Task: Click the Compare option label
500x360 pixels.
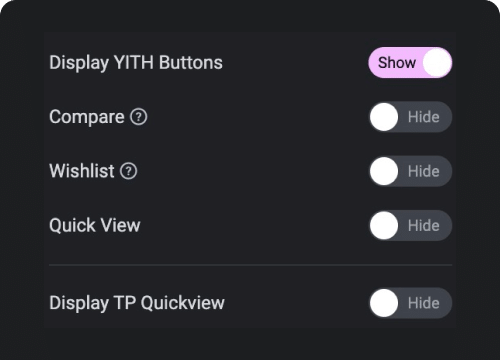Action: pyautogui.click(x=87, y=117)
